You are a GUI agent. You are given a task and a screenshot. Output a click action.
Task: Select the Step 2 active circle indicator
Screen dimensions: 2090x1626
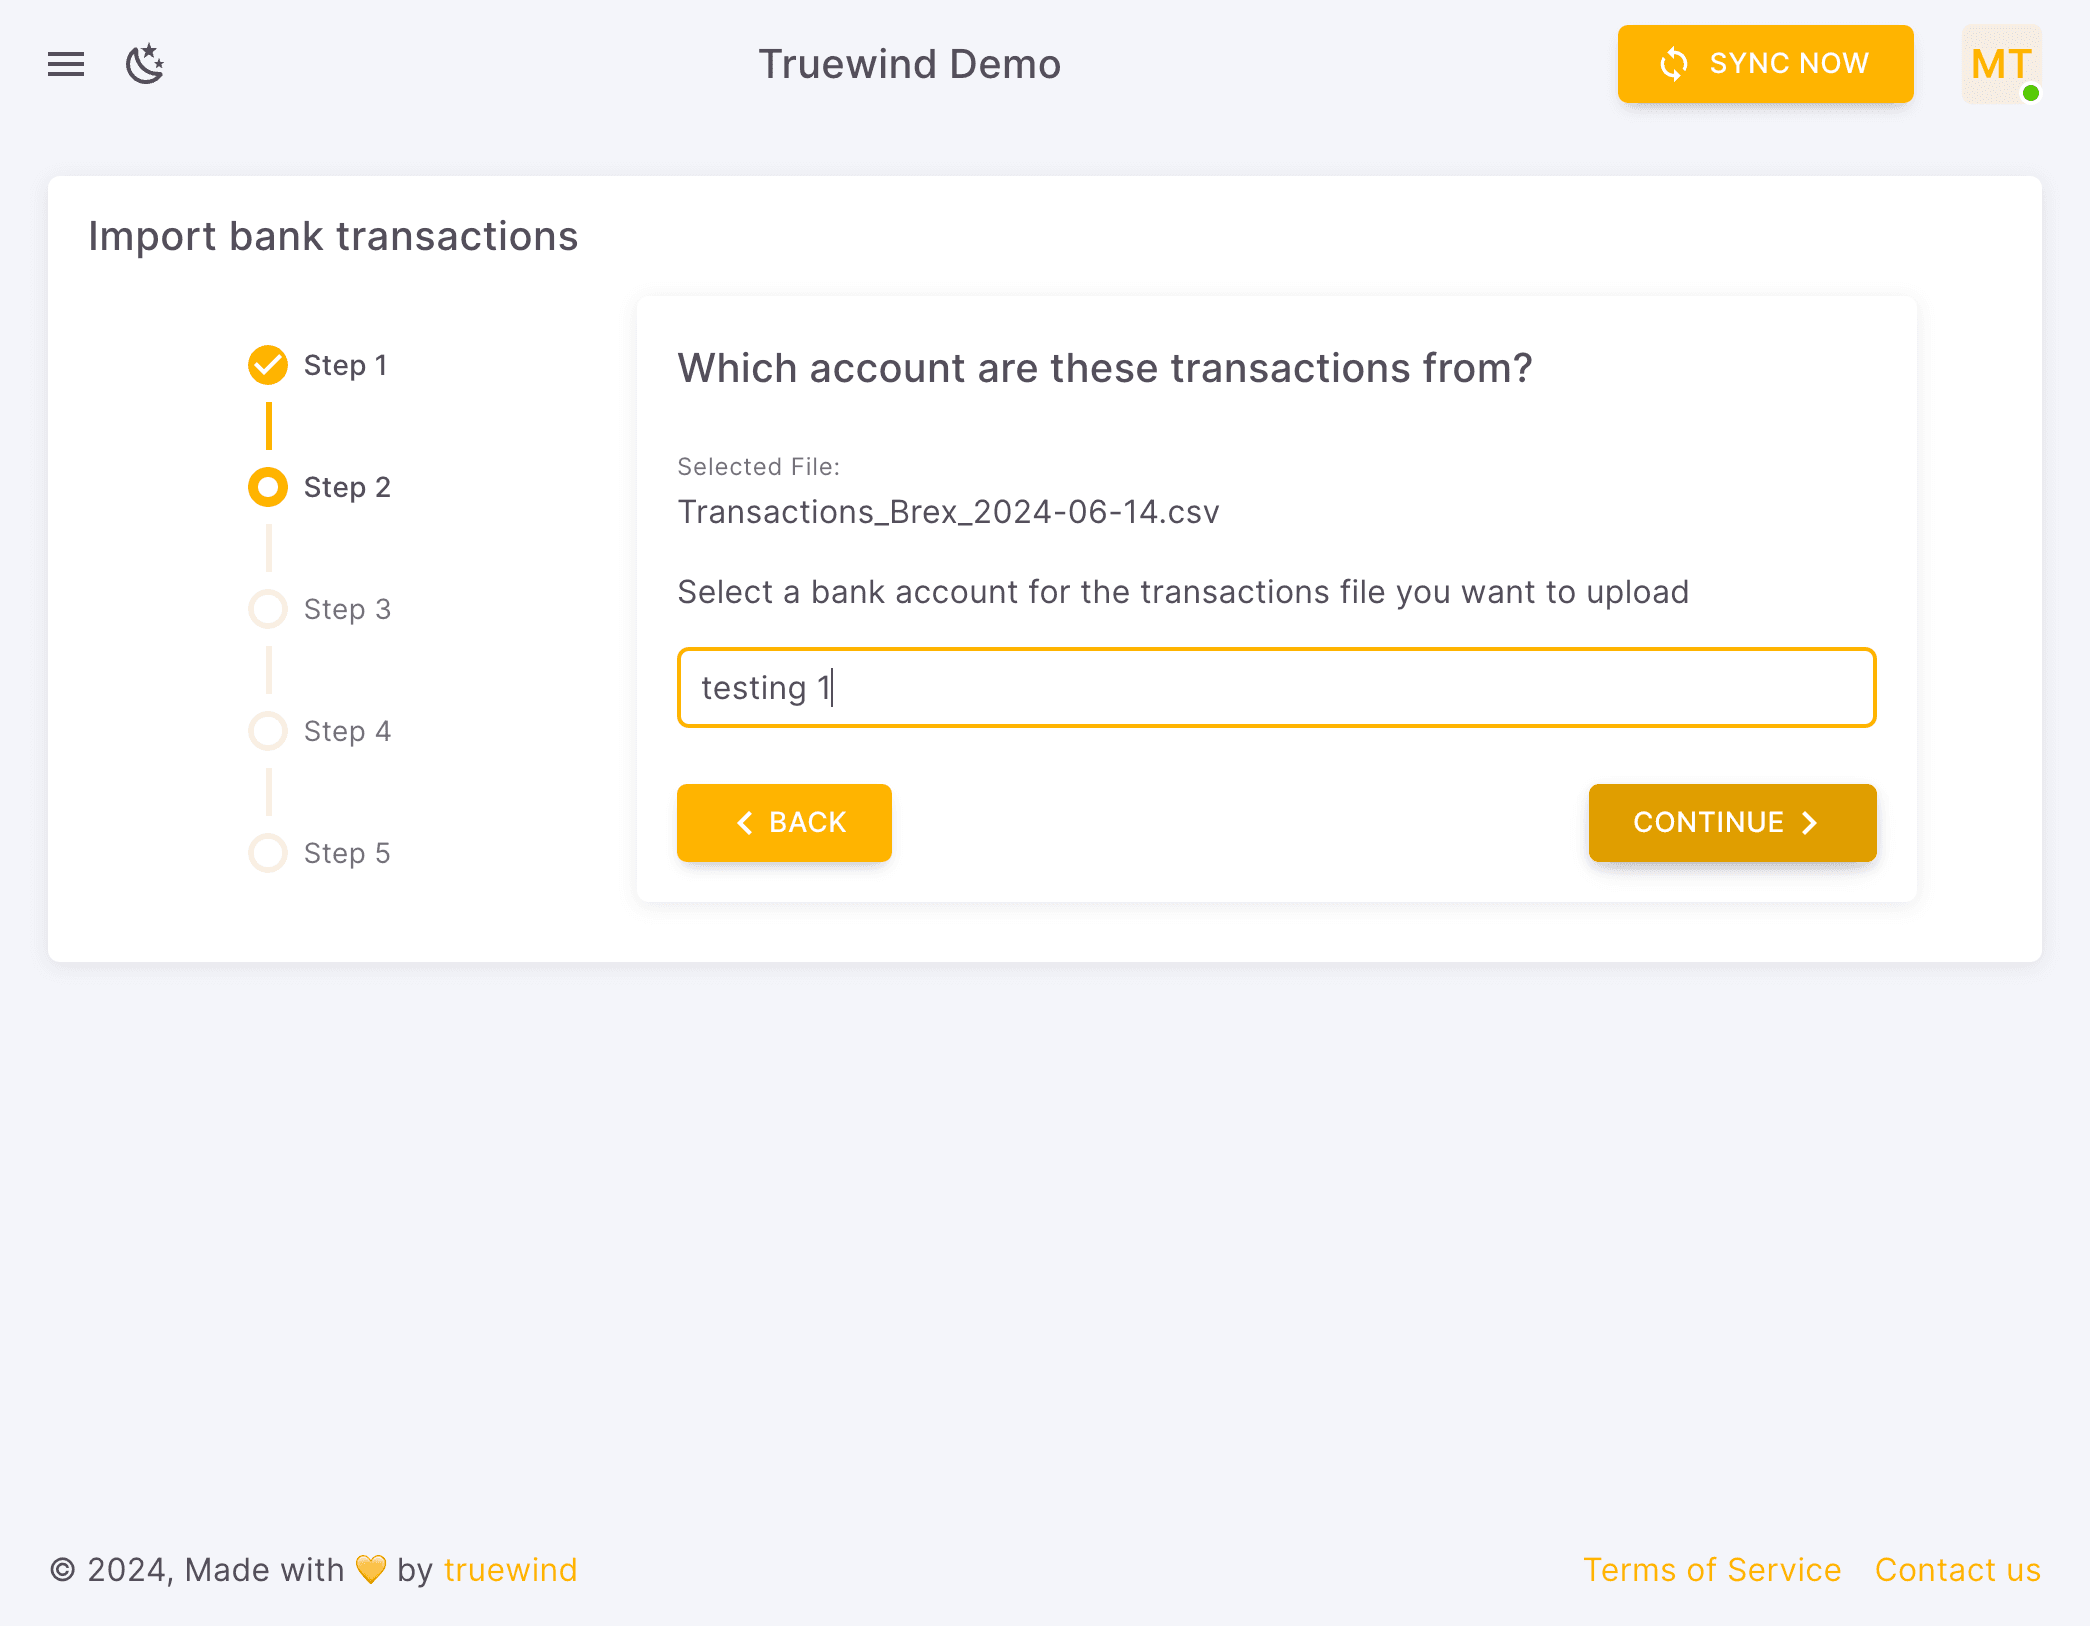pyautogui.click(x=268, y=487)
